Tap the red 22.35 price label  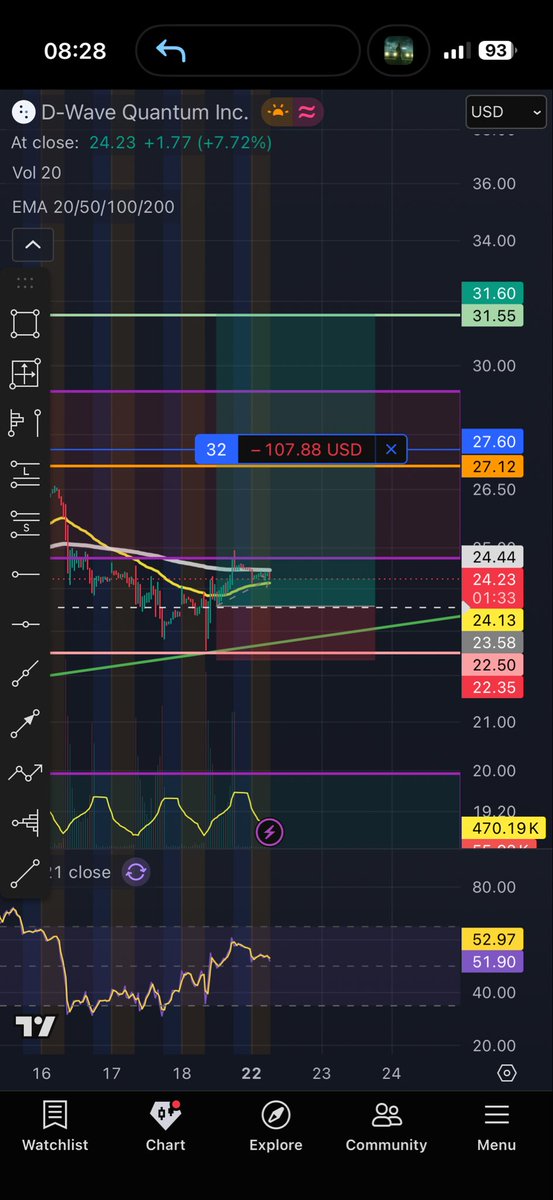point(494,687)
